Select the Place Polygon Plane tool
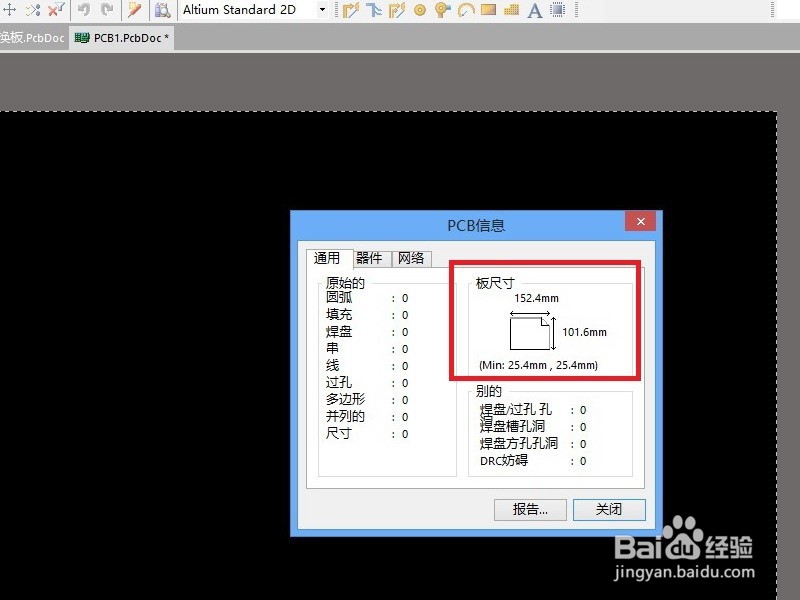Viewport: 800px width, 600px height. click(x=511, y=10)
